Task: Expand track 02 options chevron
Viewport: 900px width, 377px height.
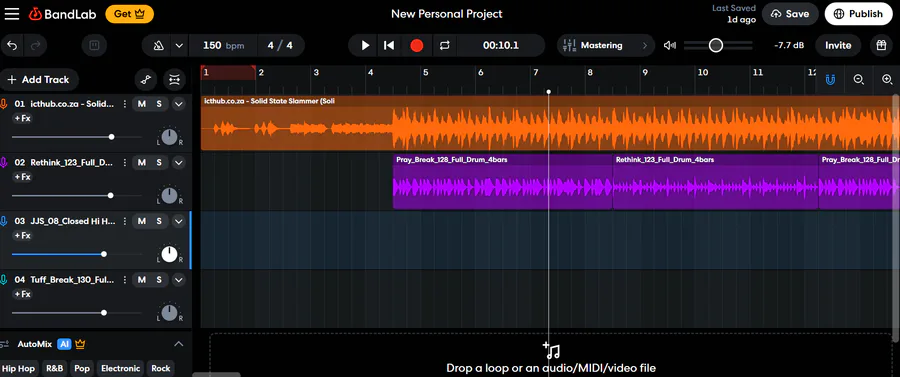Action: [x=179, y=162]
